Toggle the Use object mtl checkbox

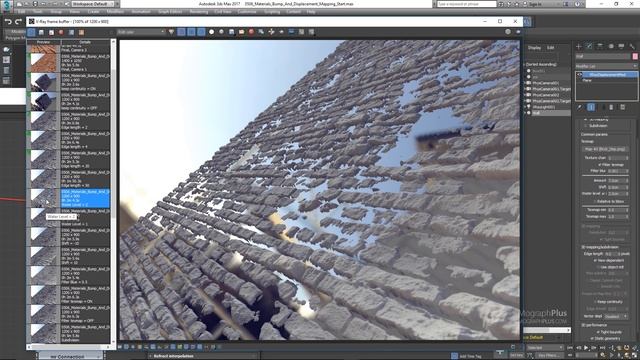pyautogui.click(x=598, y=267)
